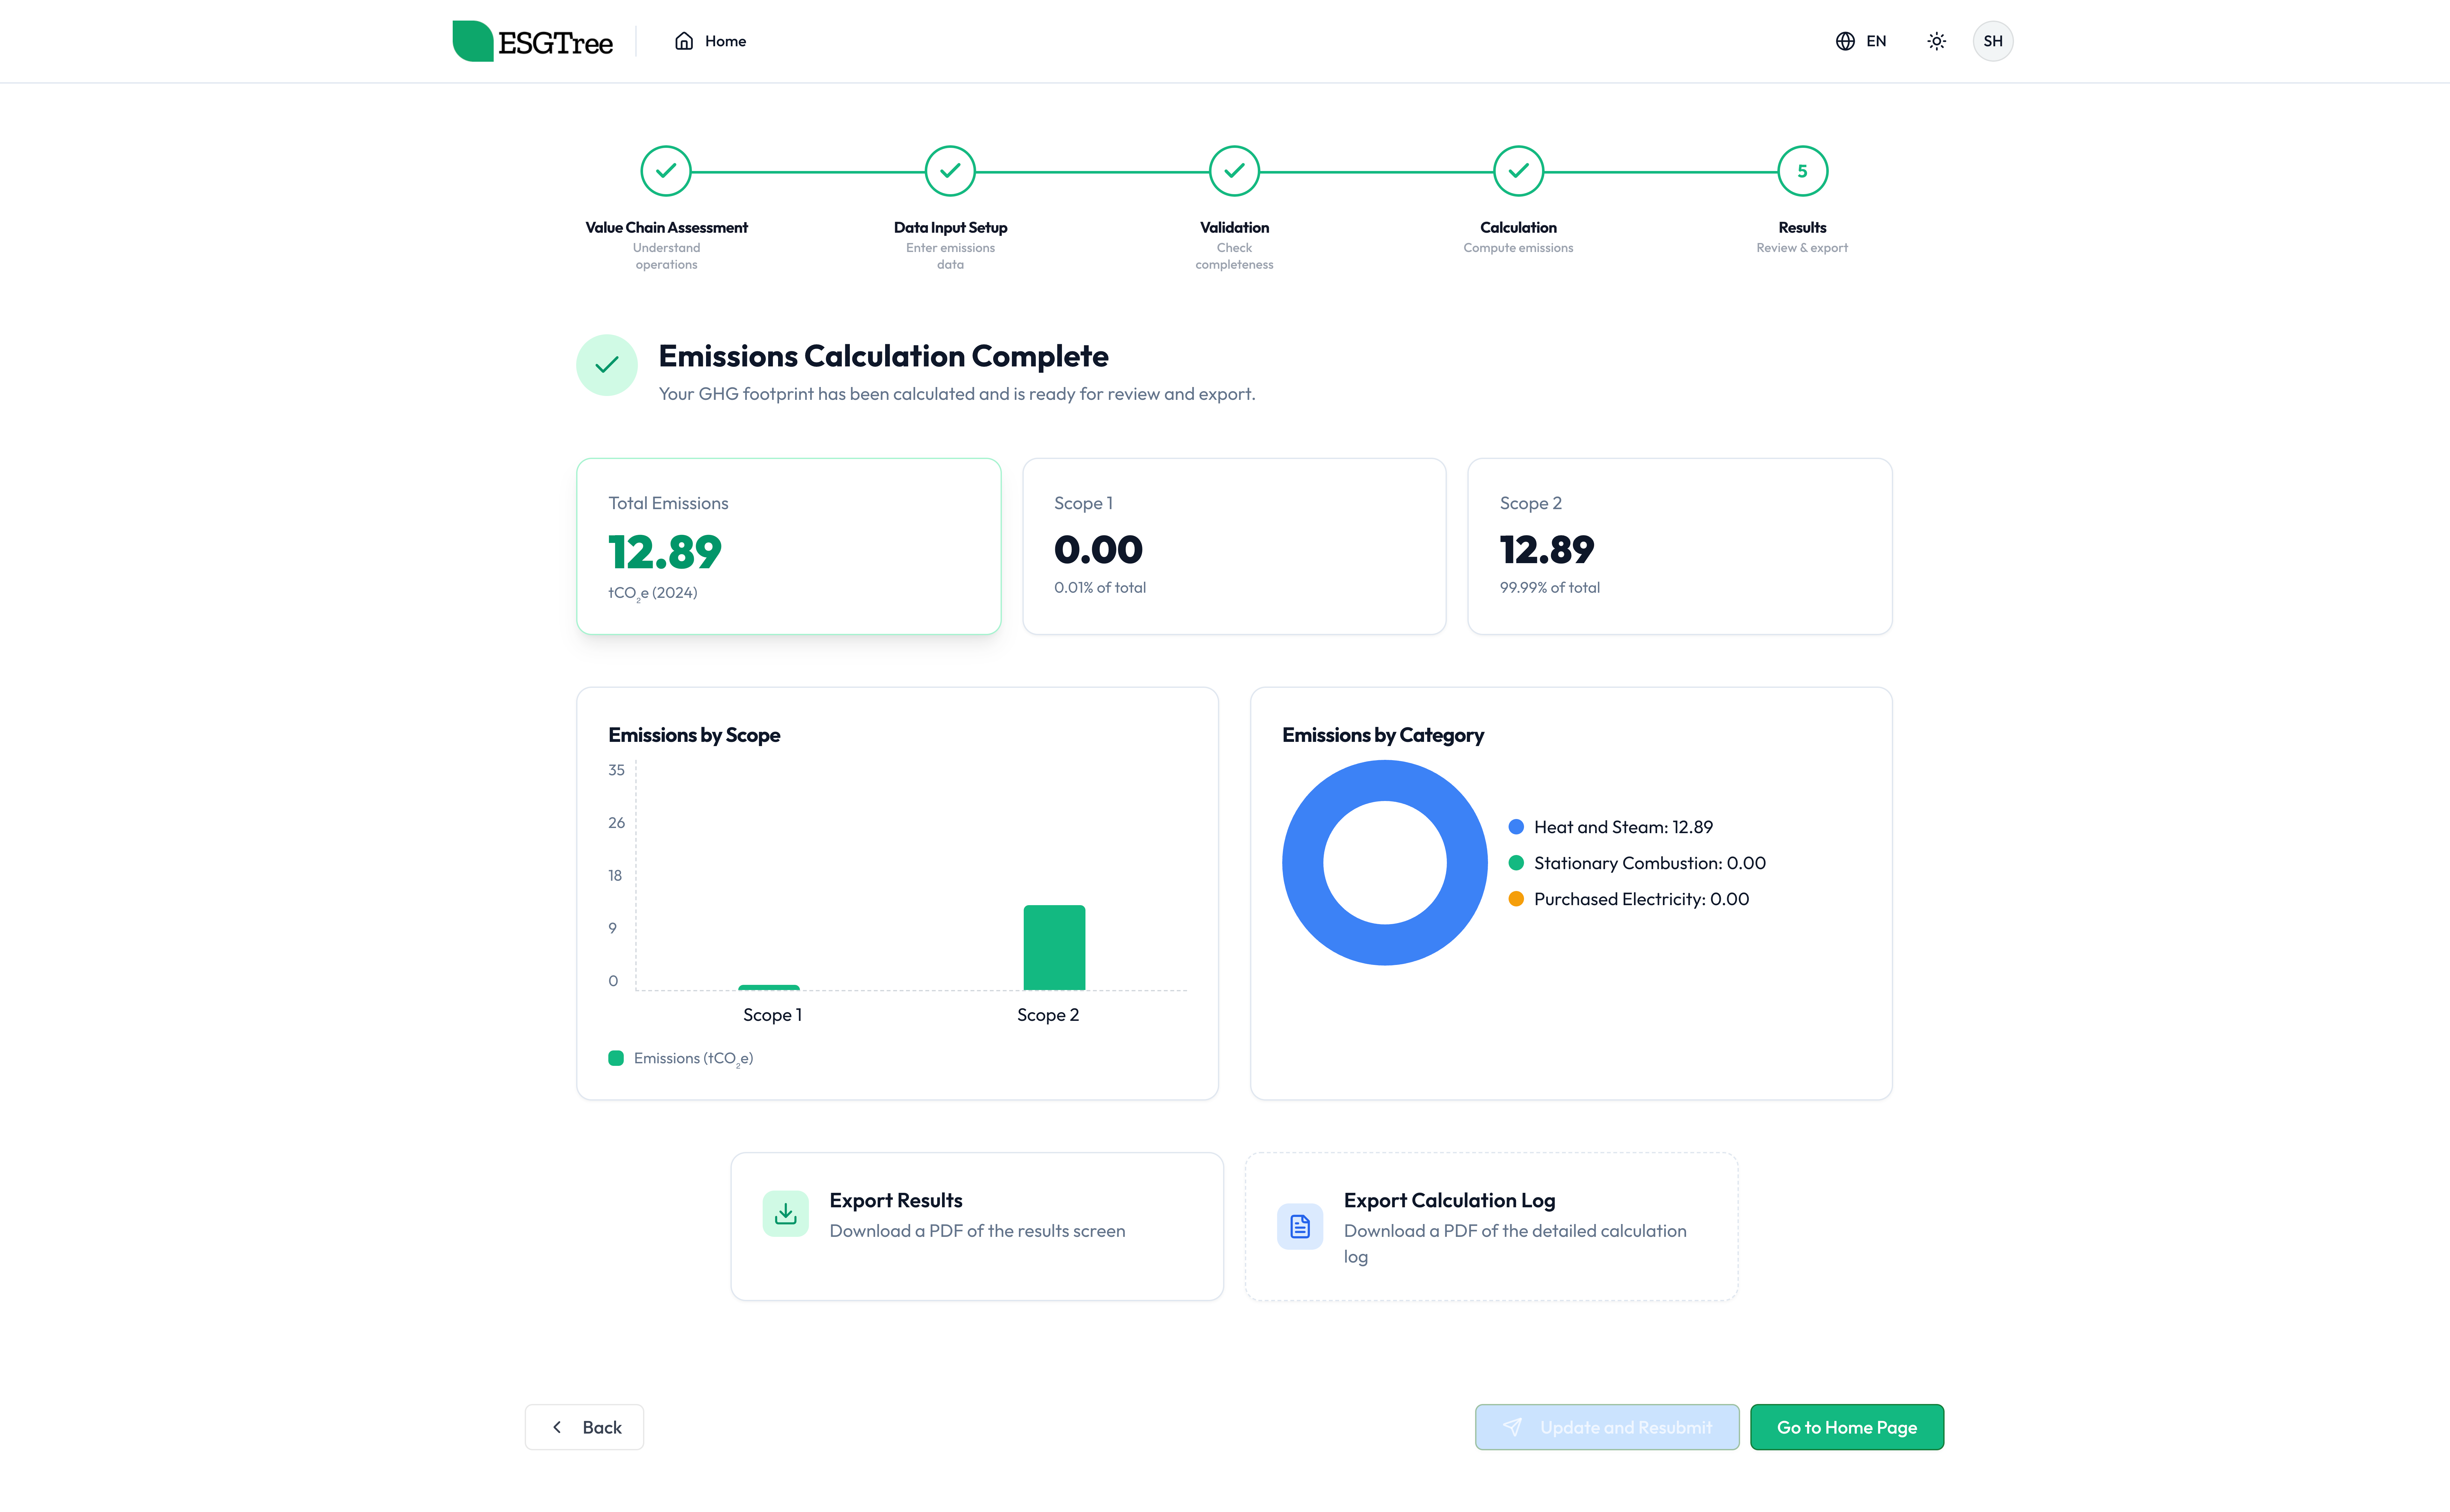Go to Data Input Setup step circle

[950, 171]
